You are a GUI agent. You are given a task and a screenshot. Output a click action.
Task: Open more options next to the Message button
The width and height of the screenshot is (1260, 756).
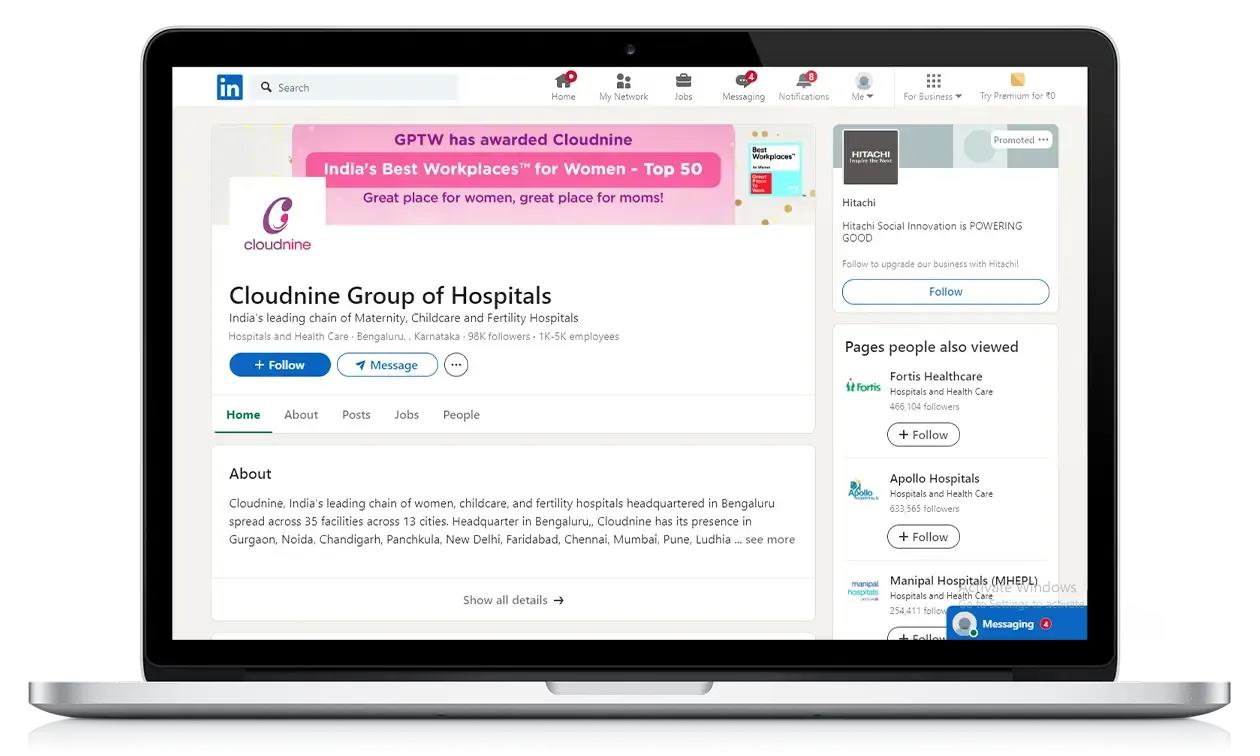[456, 364]
